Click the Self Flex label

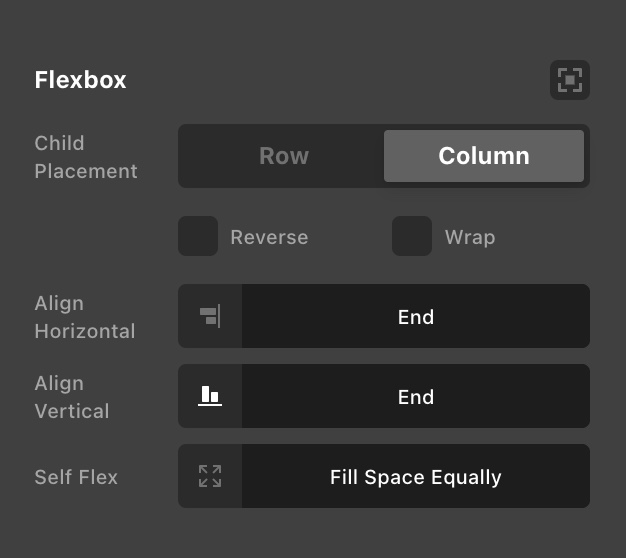(x=76, y=477)
